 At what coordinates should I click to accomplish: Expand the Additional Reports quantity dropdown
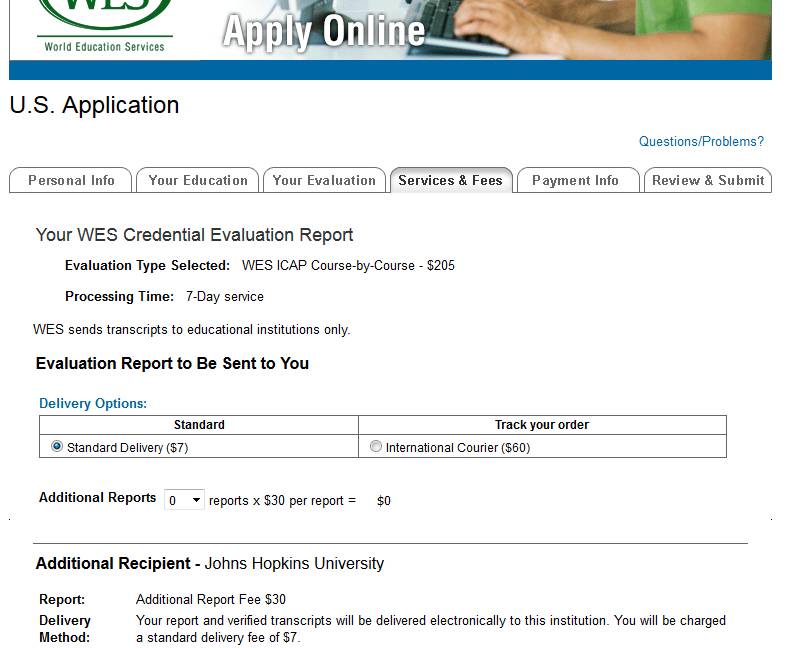point(184,500)
